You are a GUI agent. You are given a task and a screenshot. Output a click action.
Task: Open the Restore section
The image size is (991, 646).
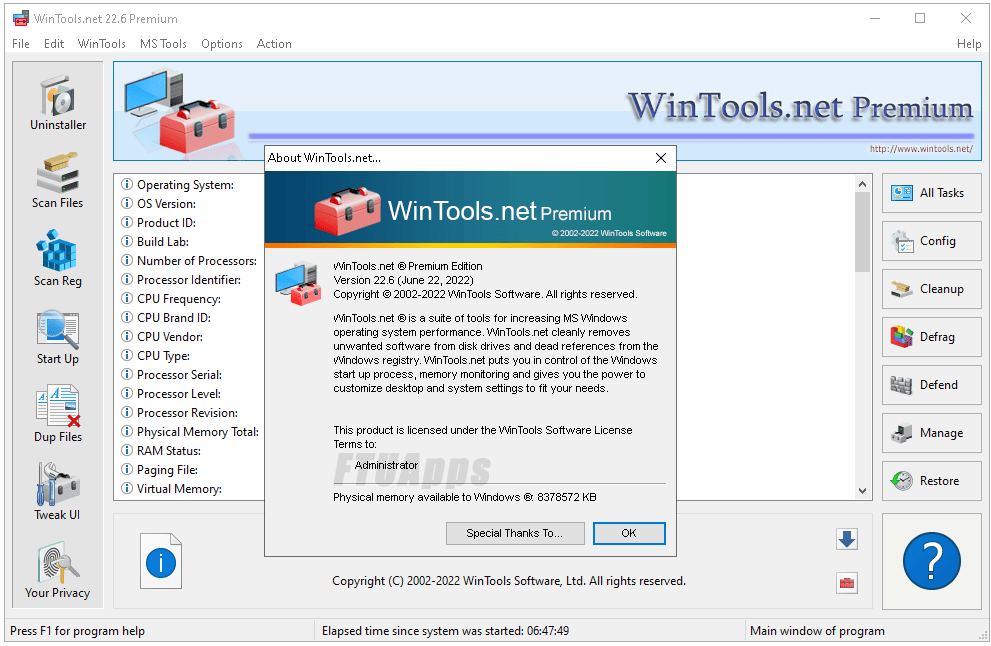pos(932,481)
